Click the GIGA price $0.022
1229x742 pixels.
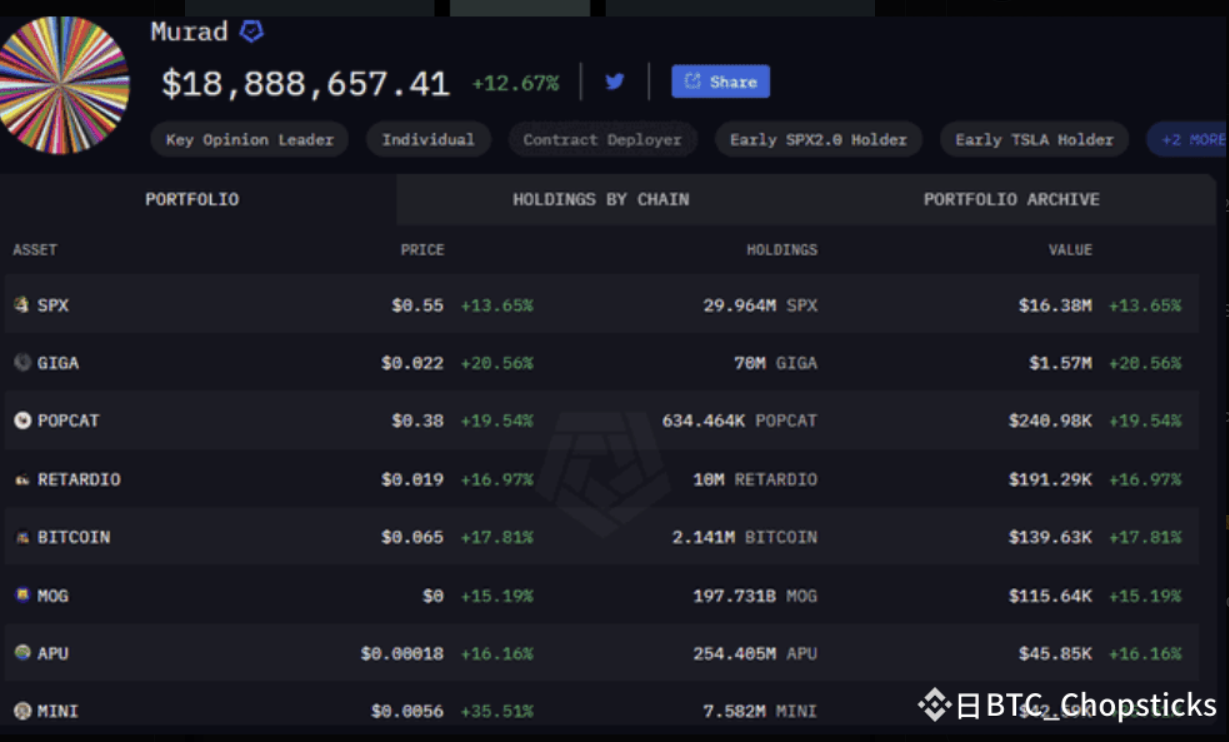412,363
